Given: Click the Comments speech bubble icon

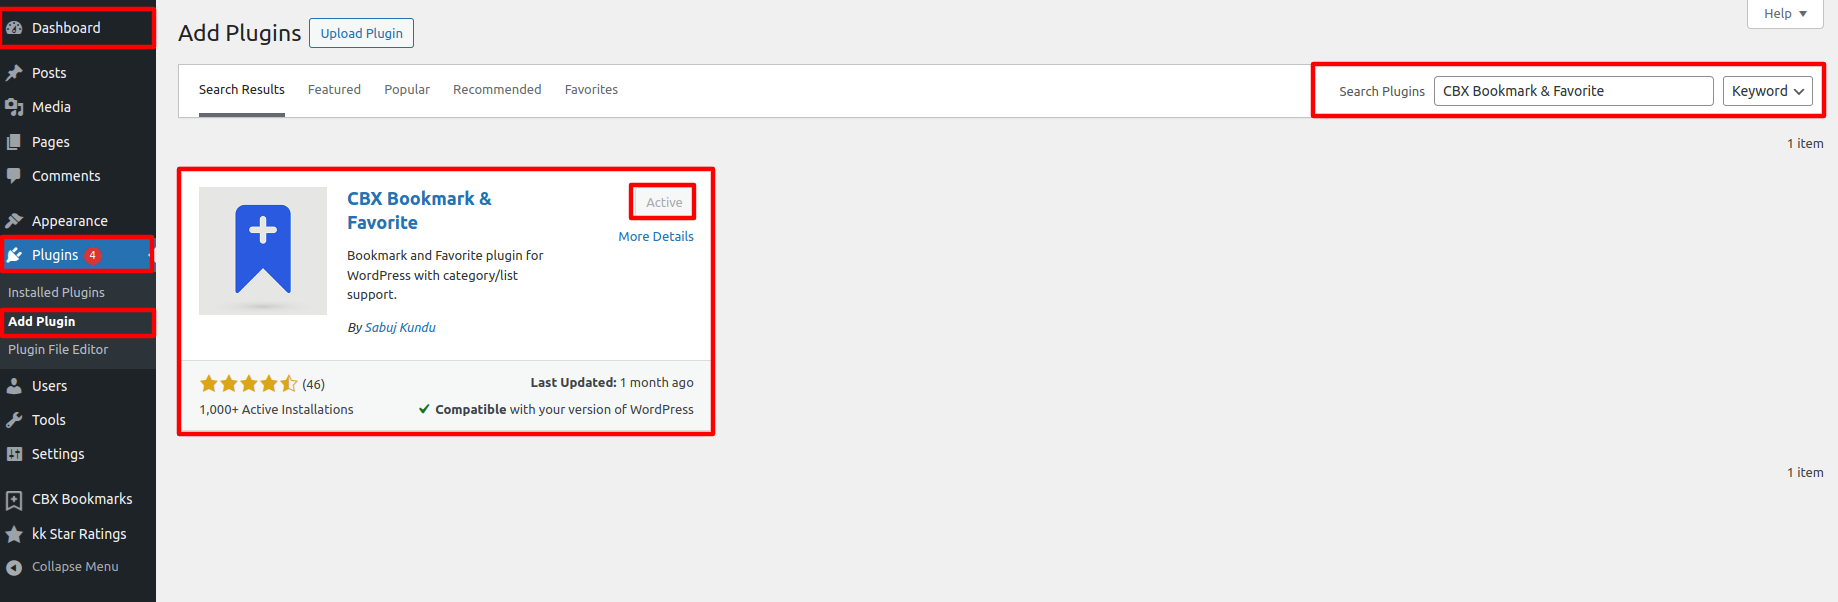Looking at the screenshot, I should coord(14,176).
